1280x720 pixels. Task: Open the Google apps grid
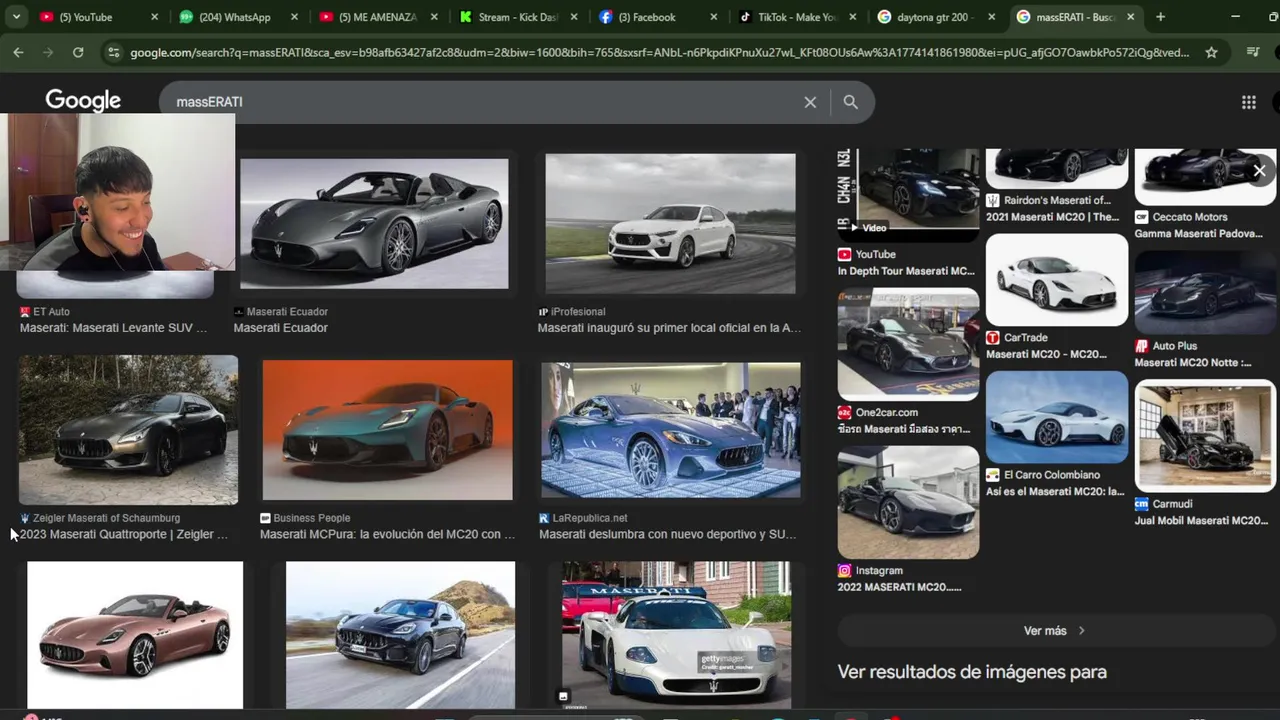pyautogui.click(x=1248, y=102)
